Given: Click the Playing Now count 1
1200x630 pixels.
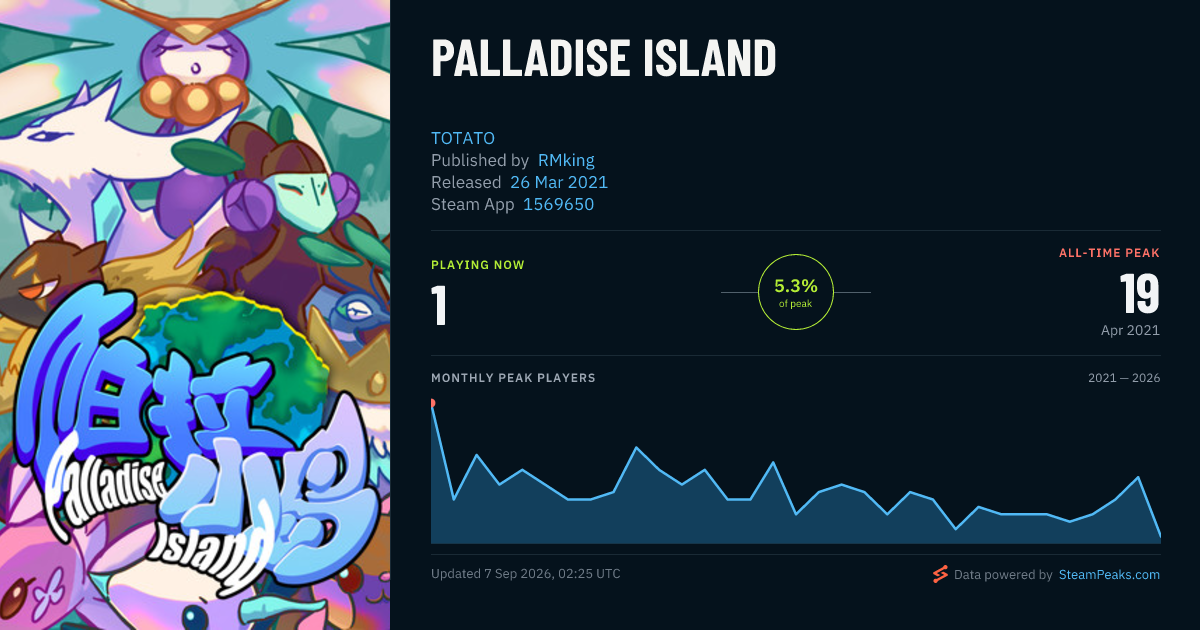Looking at the screenshot, I should tap(439, 306).
